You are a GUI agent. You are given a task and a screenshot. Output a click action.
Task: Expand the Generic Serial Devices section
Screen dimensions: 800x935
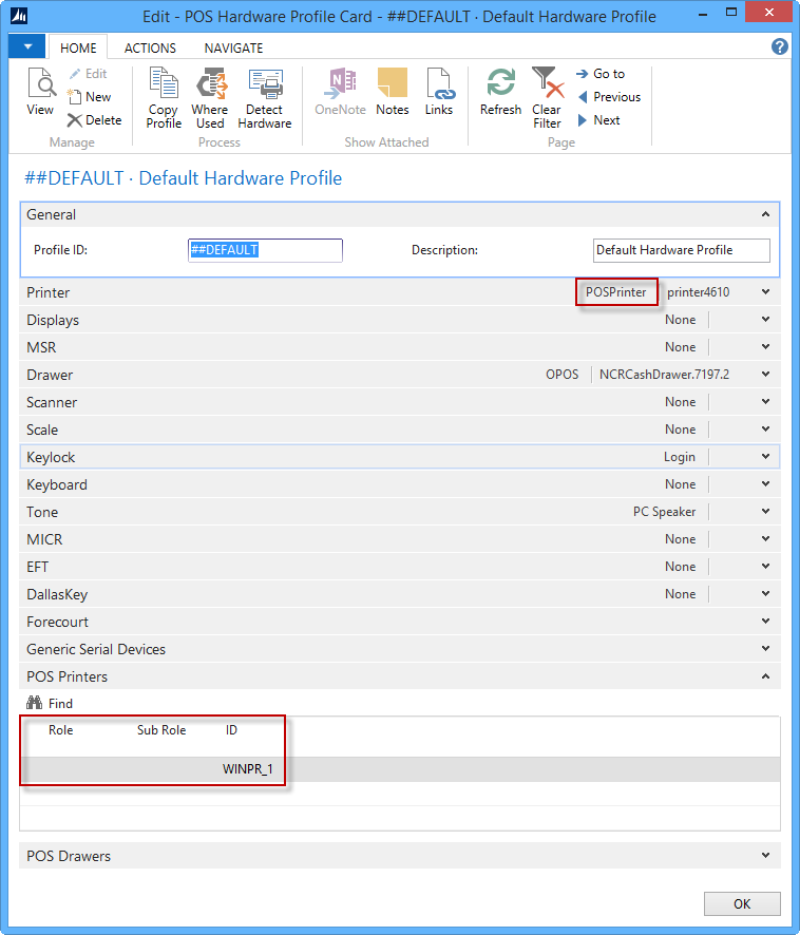765,649
